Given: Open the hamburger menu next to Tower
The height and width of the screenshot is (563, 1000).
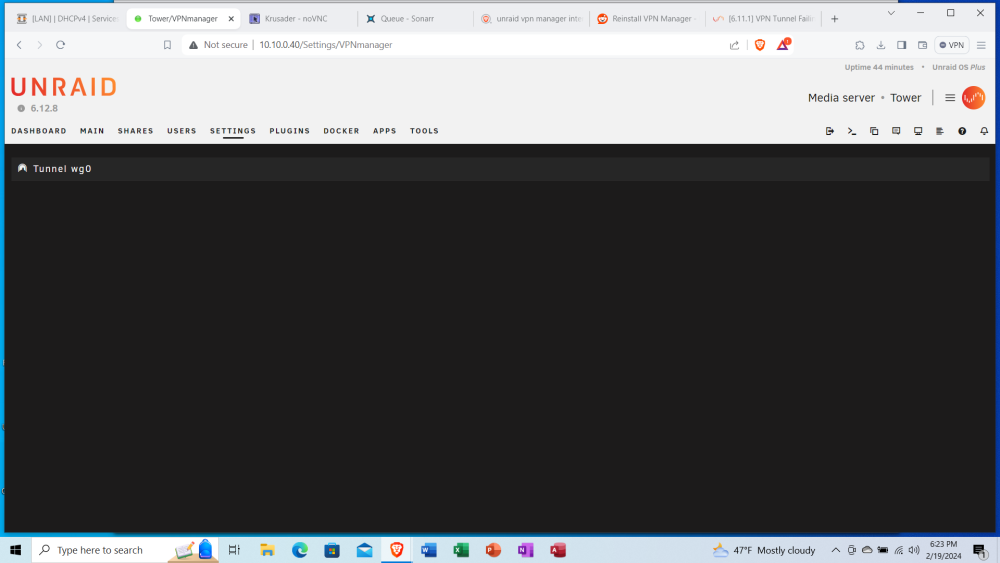Looking at the screenshot, I should click(950, 98).
